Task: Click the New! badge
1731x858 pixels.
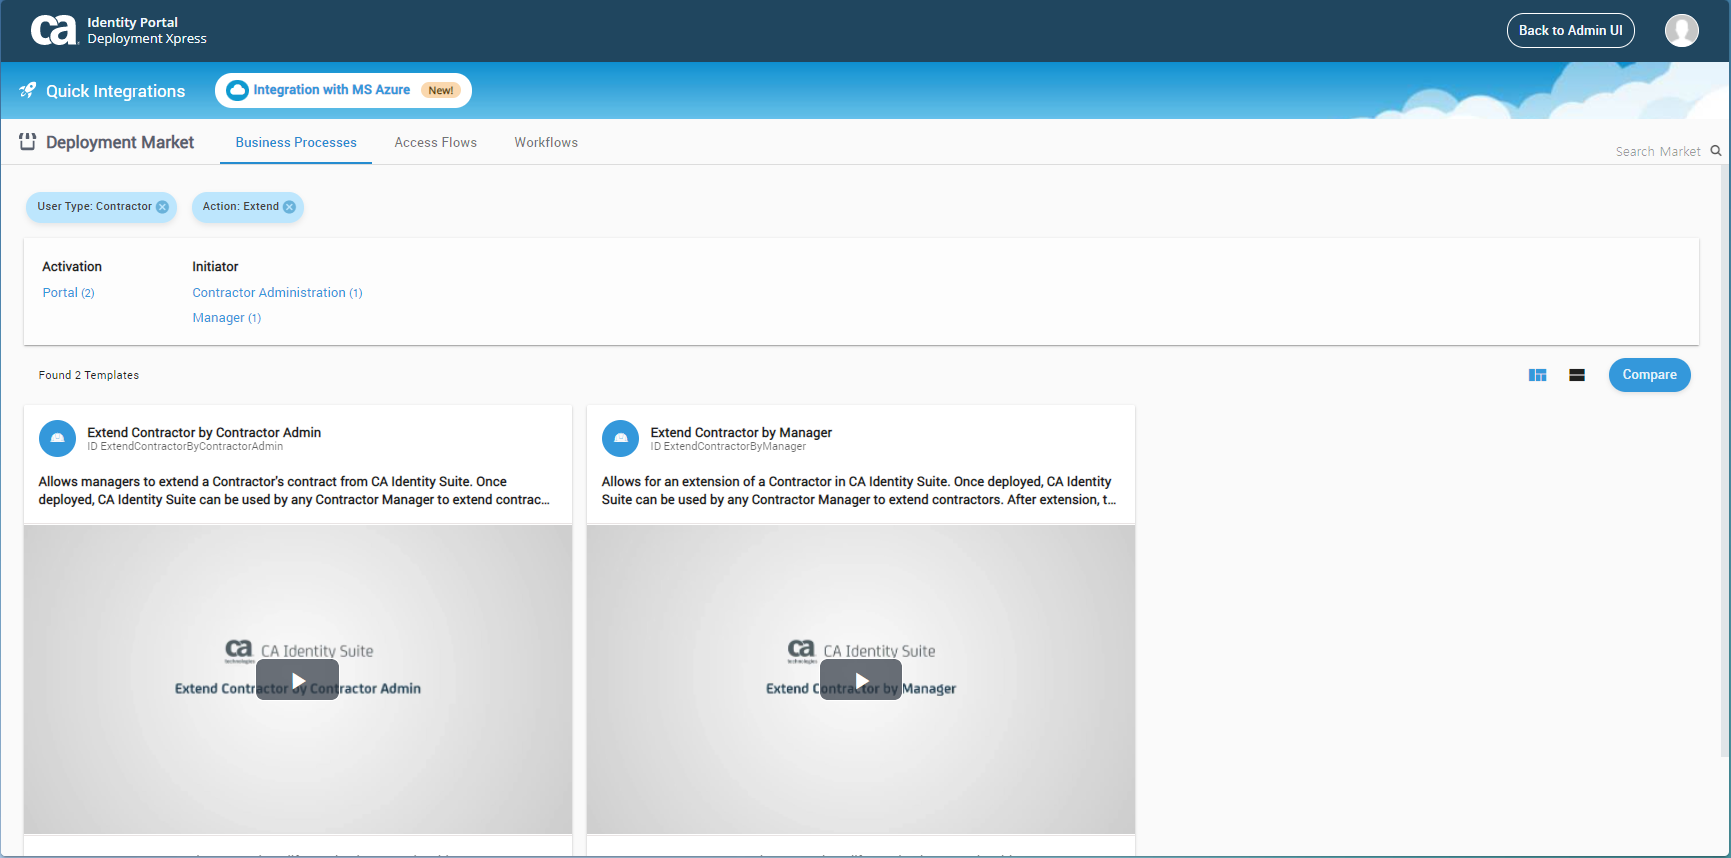Action: pos(441,90)
